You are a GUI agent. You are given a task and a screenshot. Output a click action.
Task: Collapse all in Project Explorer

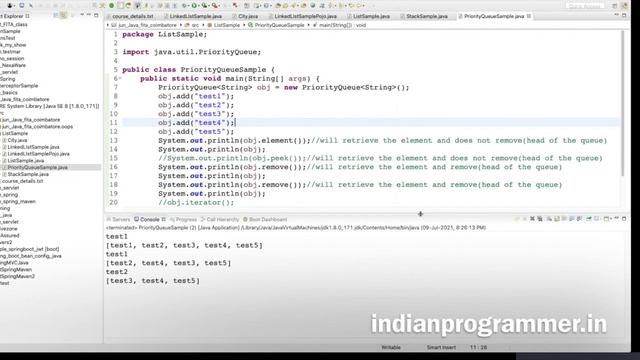[56, 16]
